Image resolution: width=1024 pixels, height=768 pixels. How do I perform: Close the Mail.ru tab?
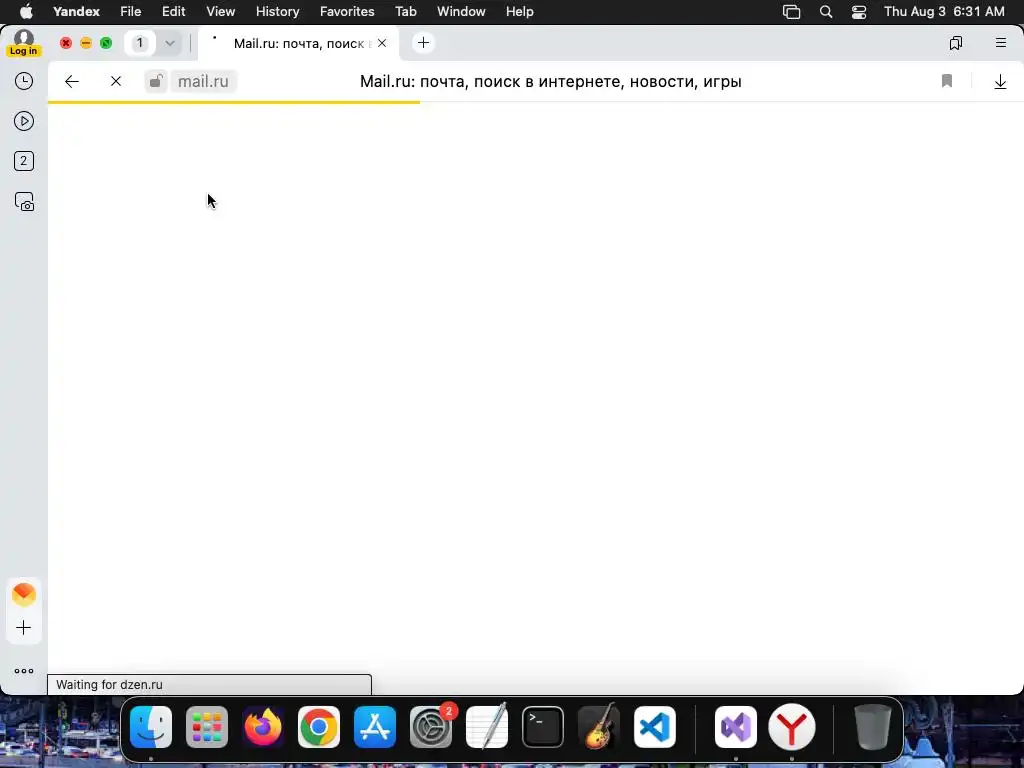pos(382,43)
